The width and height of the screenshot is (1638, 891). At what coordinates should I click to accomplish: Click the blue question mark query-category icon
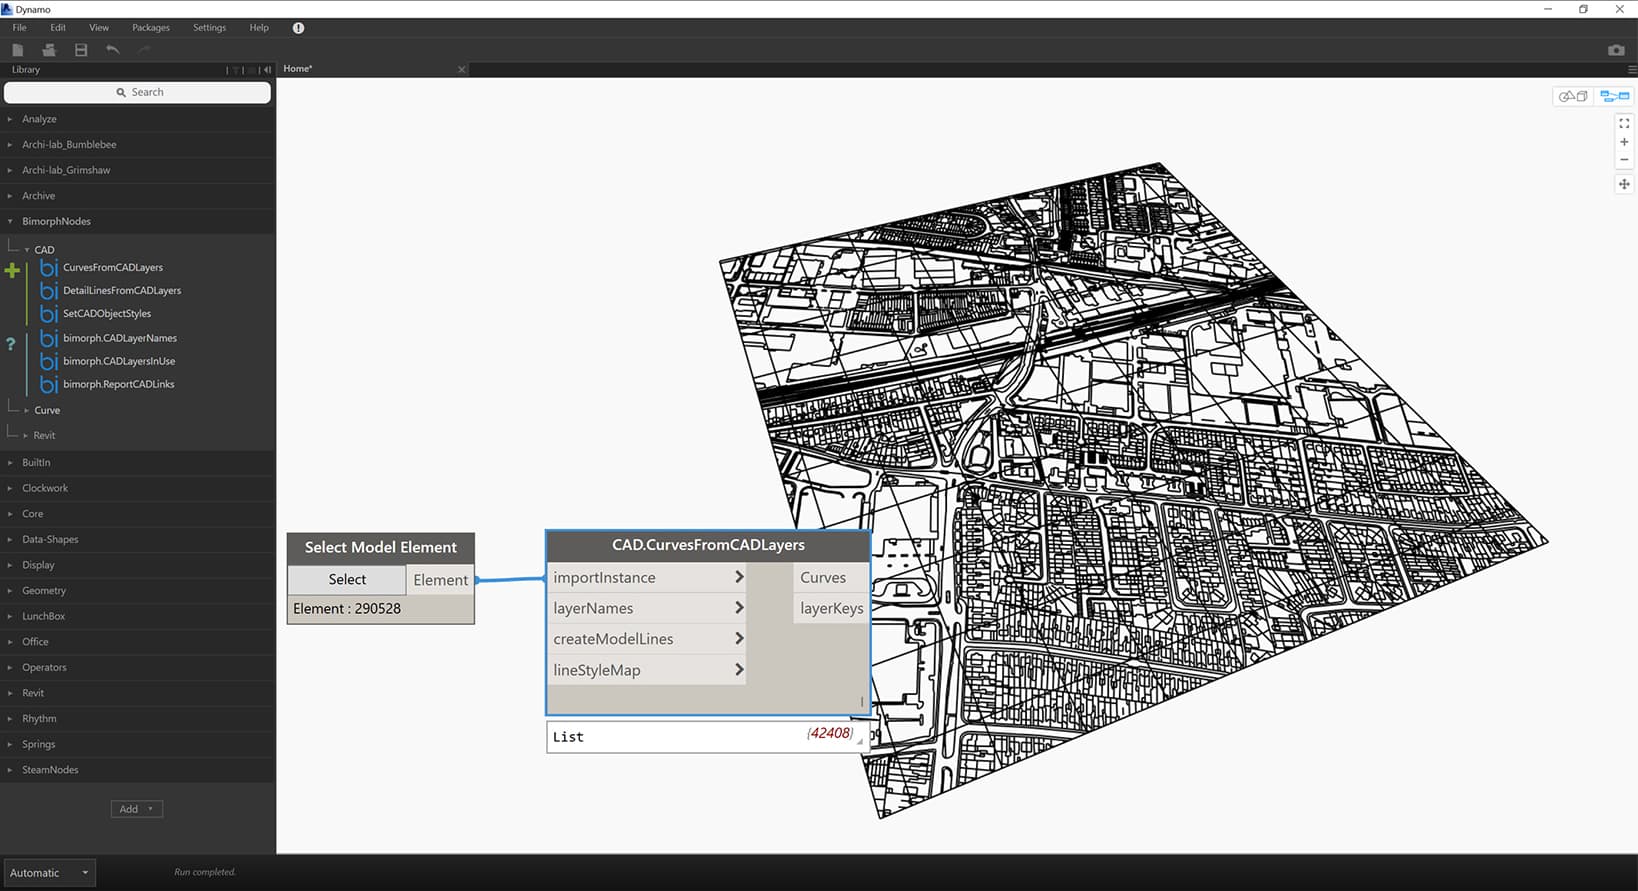pos(11,344)
